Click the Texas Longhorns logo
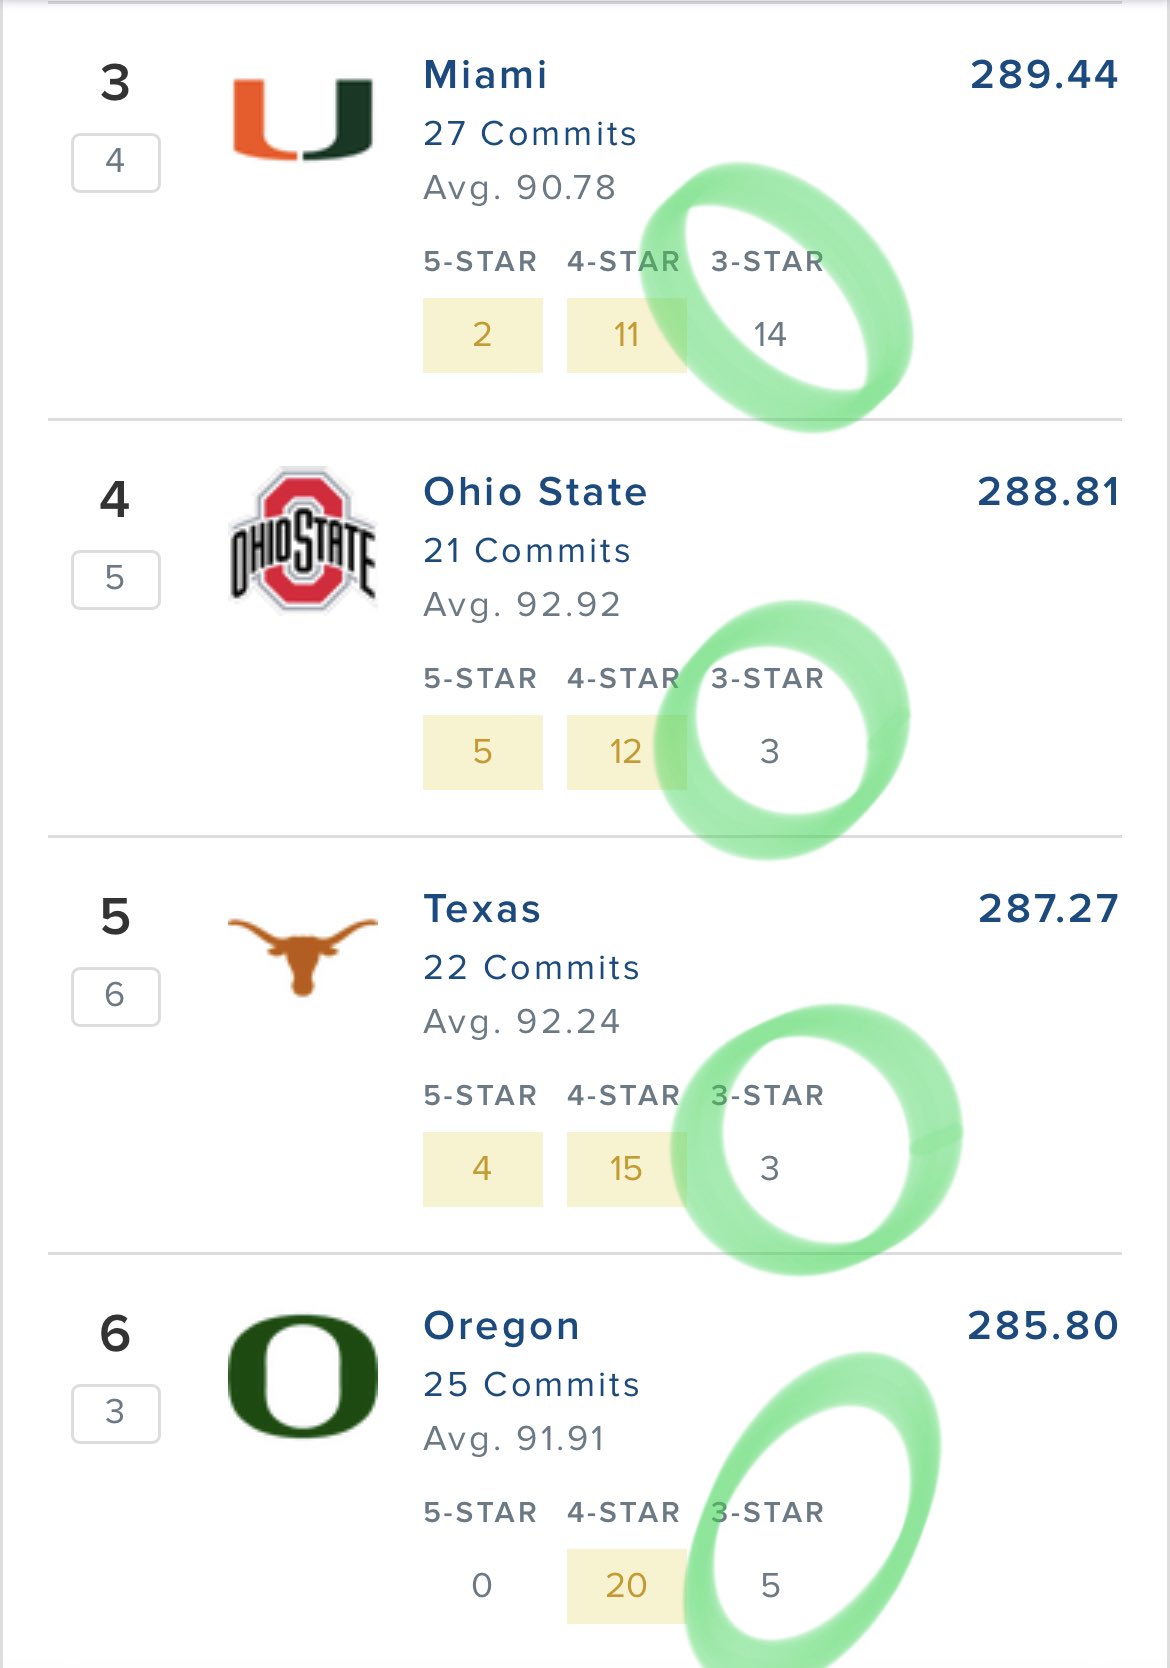1170x1668 pixels. pyautogui.click(x=303, y=955)
